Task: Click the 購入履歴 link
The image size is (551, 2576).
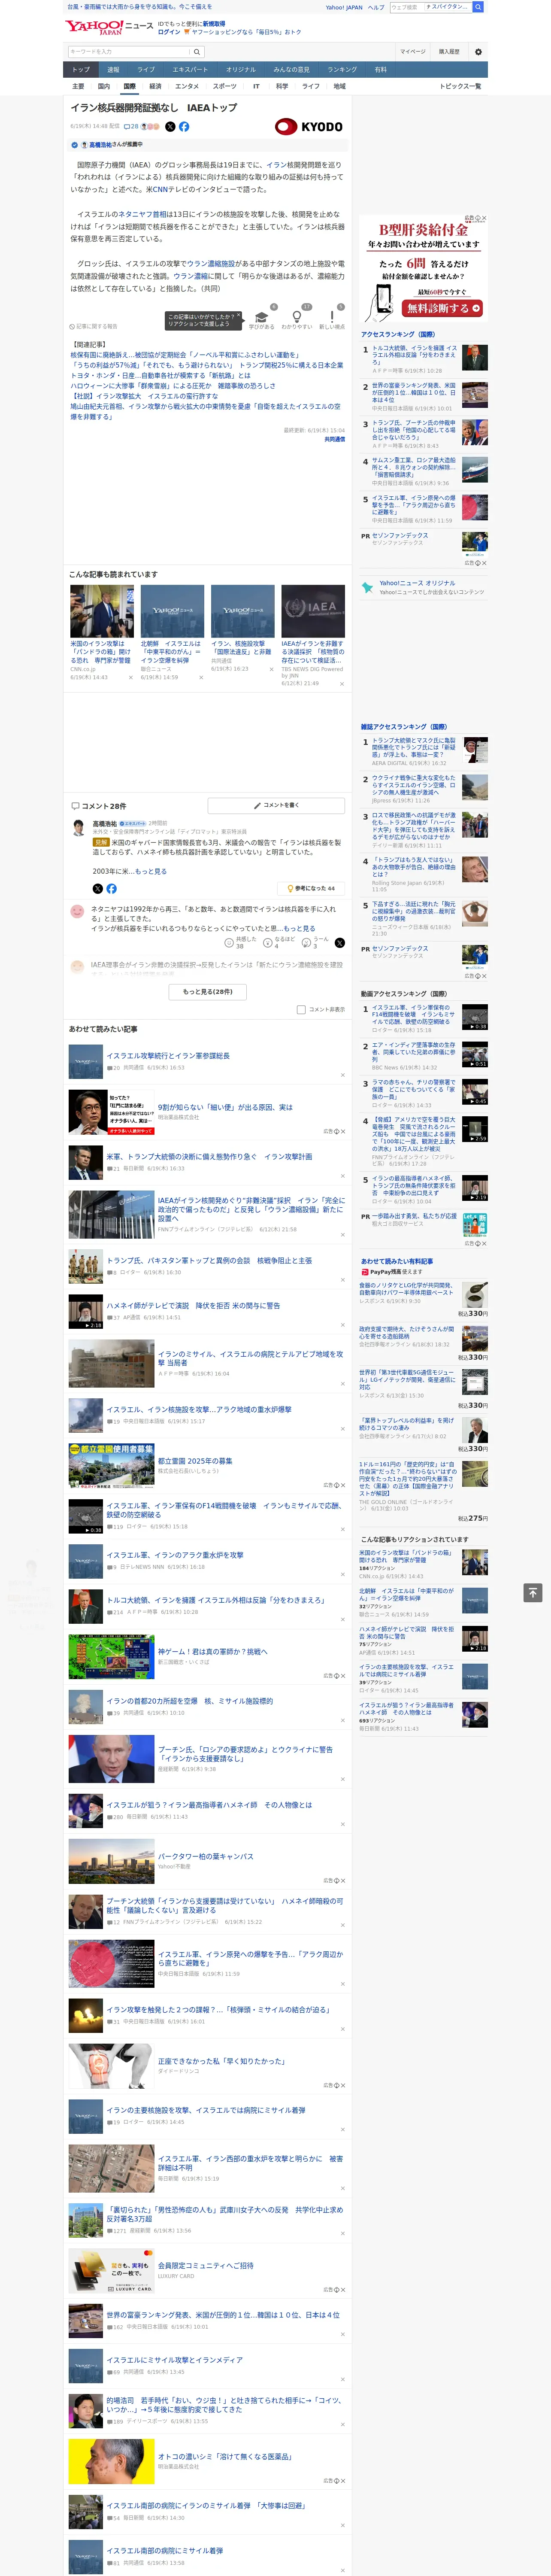Action: point(449,52)
